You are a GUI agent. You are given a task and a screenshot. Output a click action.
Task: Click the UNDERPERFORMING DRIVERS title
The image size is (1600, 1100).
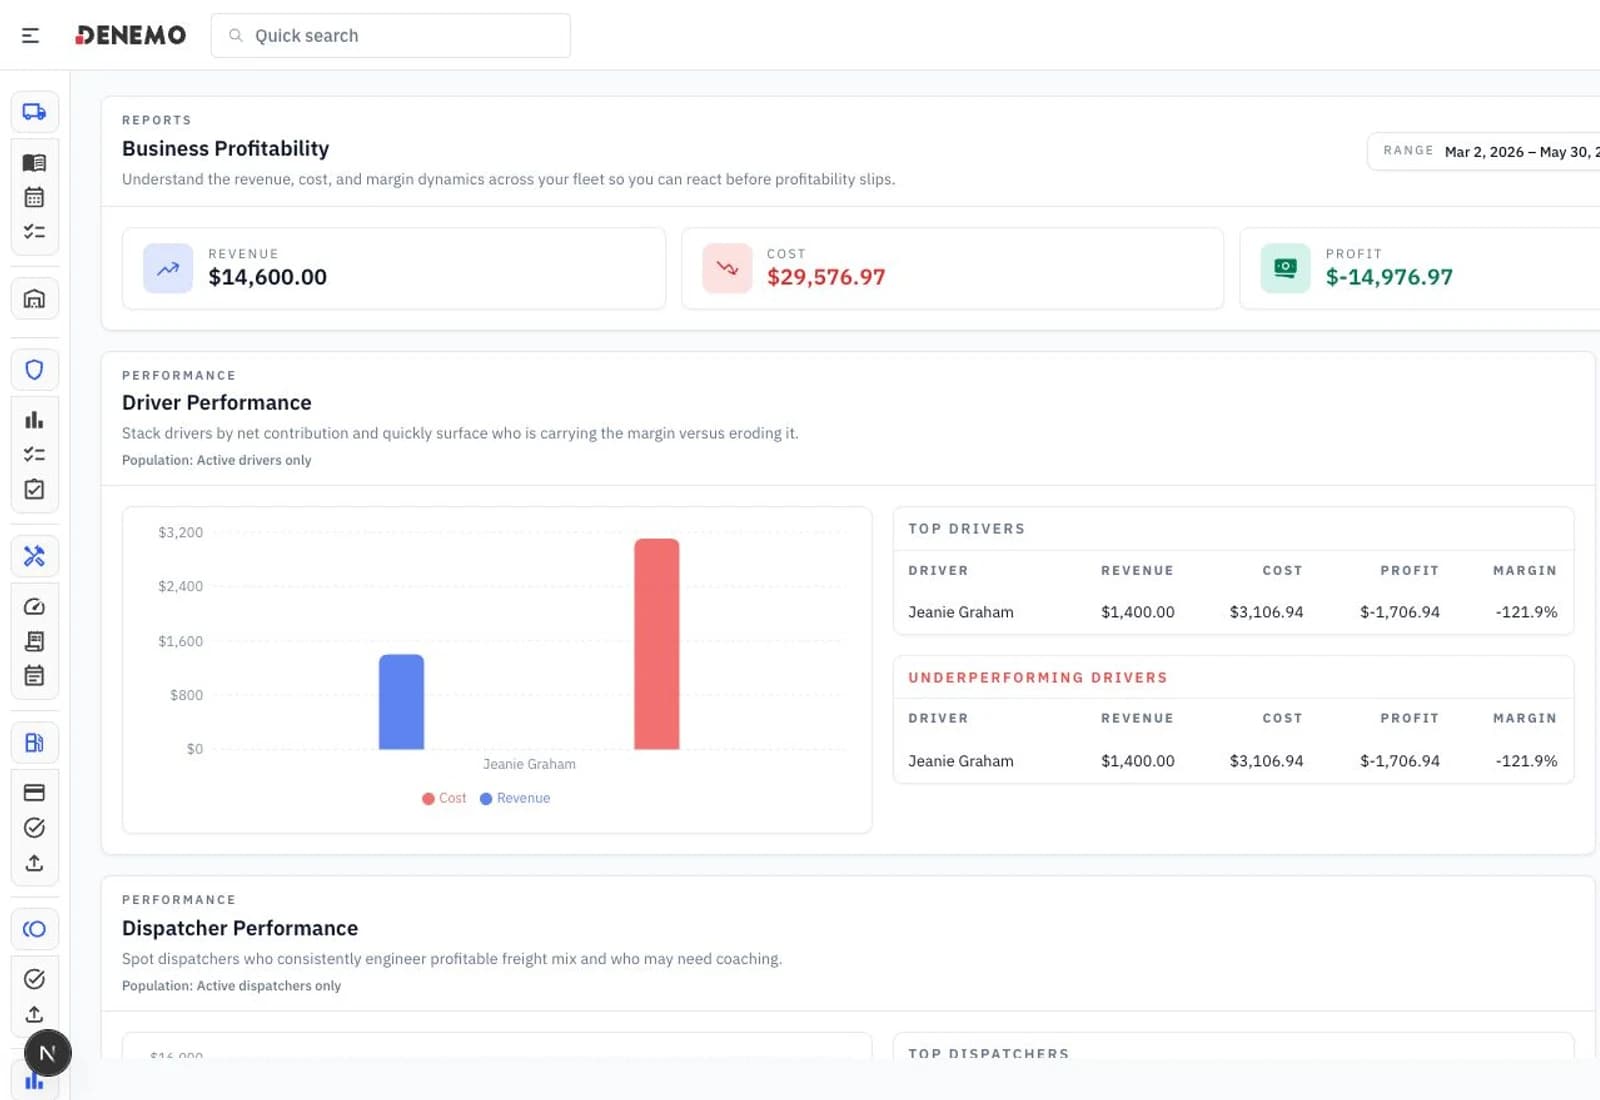pyautogui.click(x=1038, y=678)
